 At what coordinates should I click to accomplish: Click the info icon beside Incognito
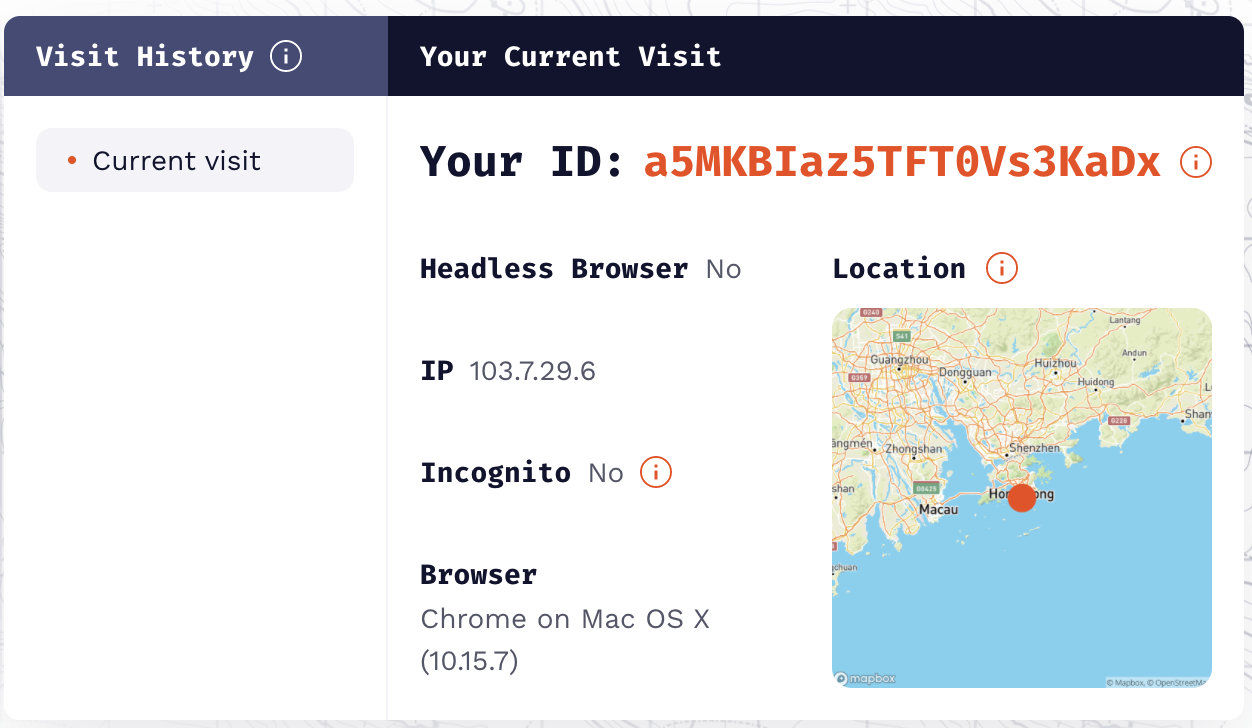656,472
